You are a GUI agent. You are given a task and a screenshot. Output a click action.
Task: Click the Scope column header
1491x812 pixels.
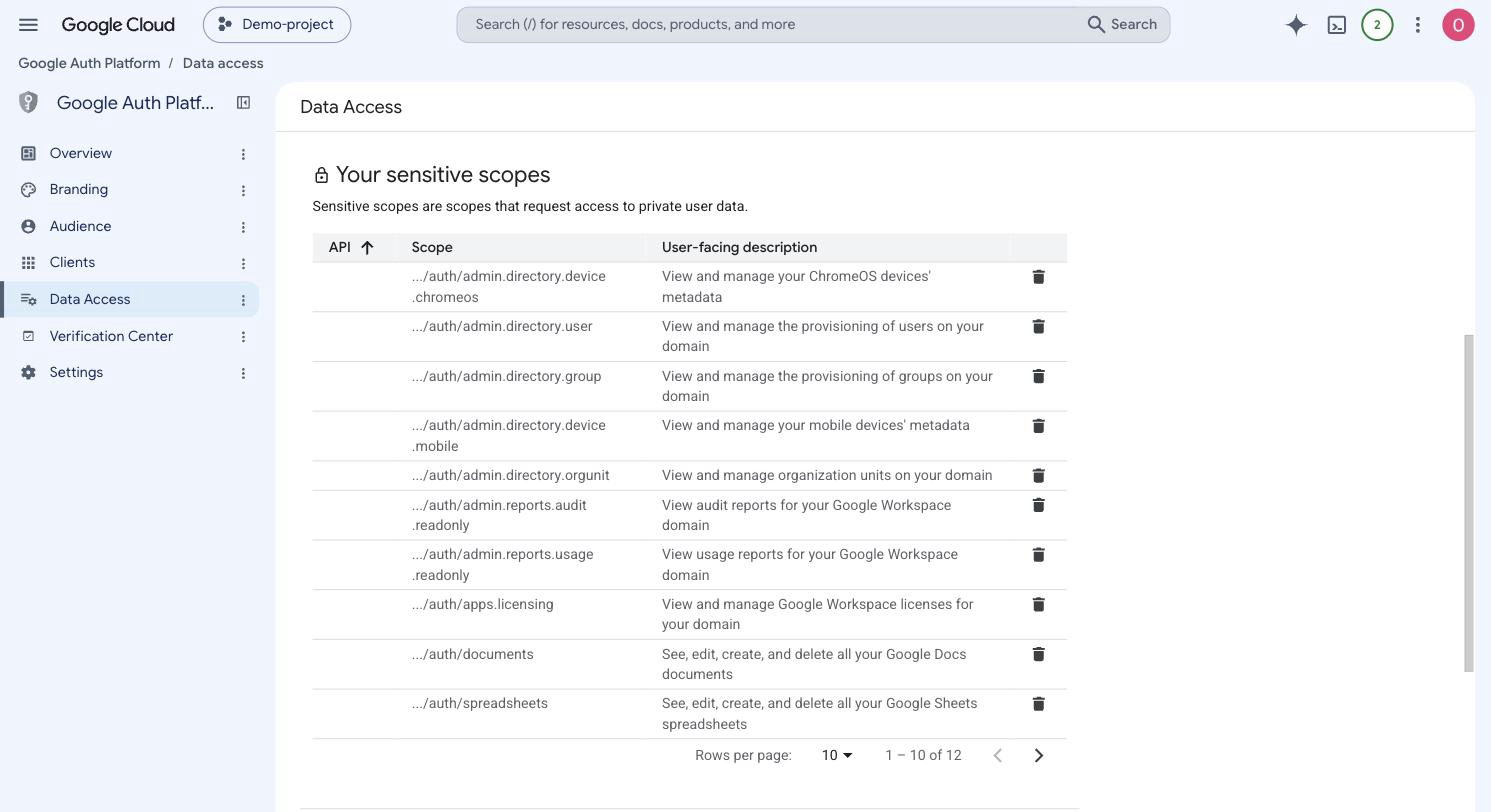click(x=432, y=247)
